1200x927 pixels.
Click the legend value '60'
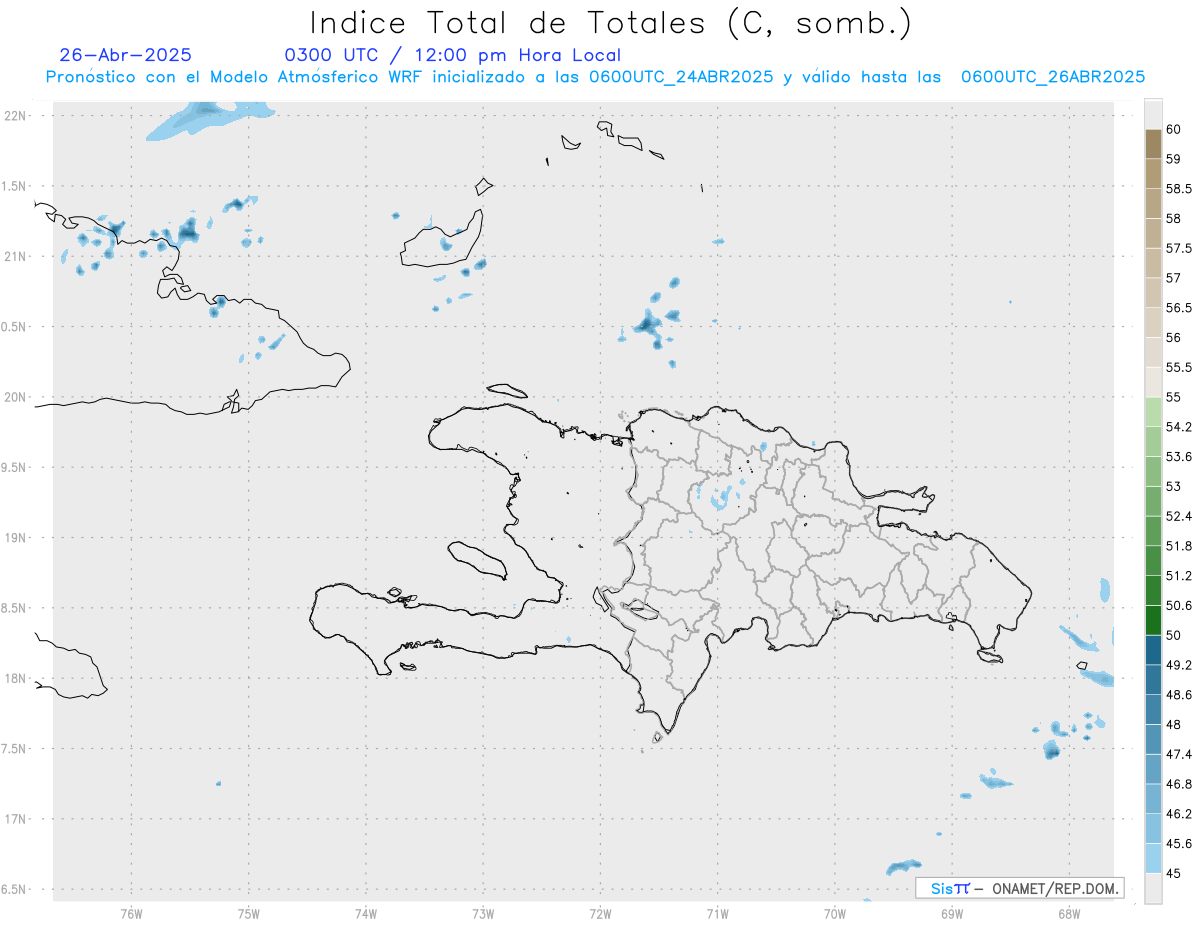(x=1174, y=129)
